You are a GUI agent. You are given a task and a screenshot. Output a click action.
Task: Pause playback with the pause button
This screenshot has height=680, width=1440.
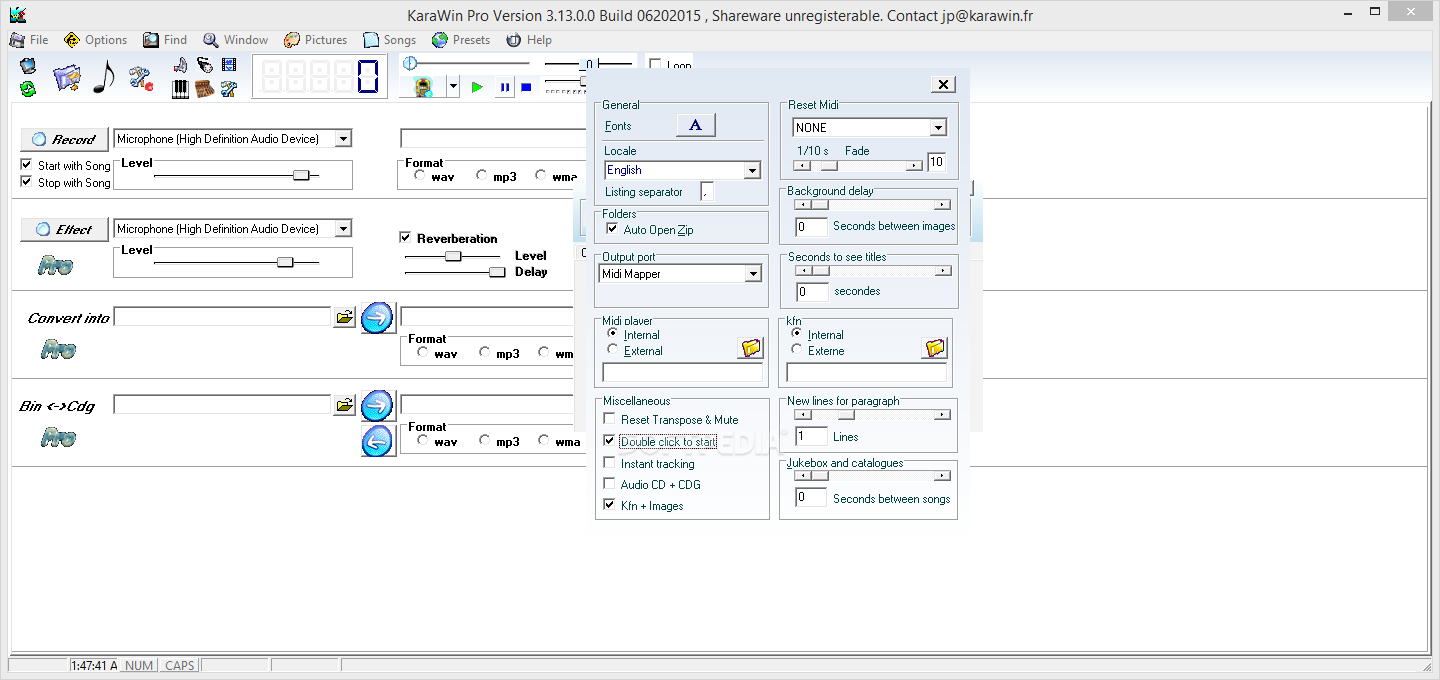point(505,88)
